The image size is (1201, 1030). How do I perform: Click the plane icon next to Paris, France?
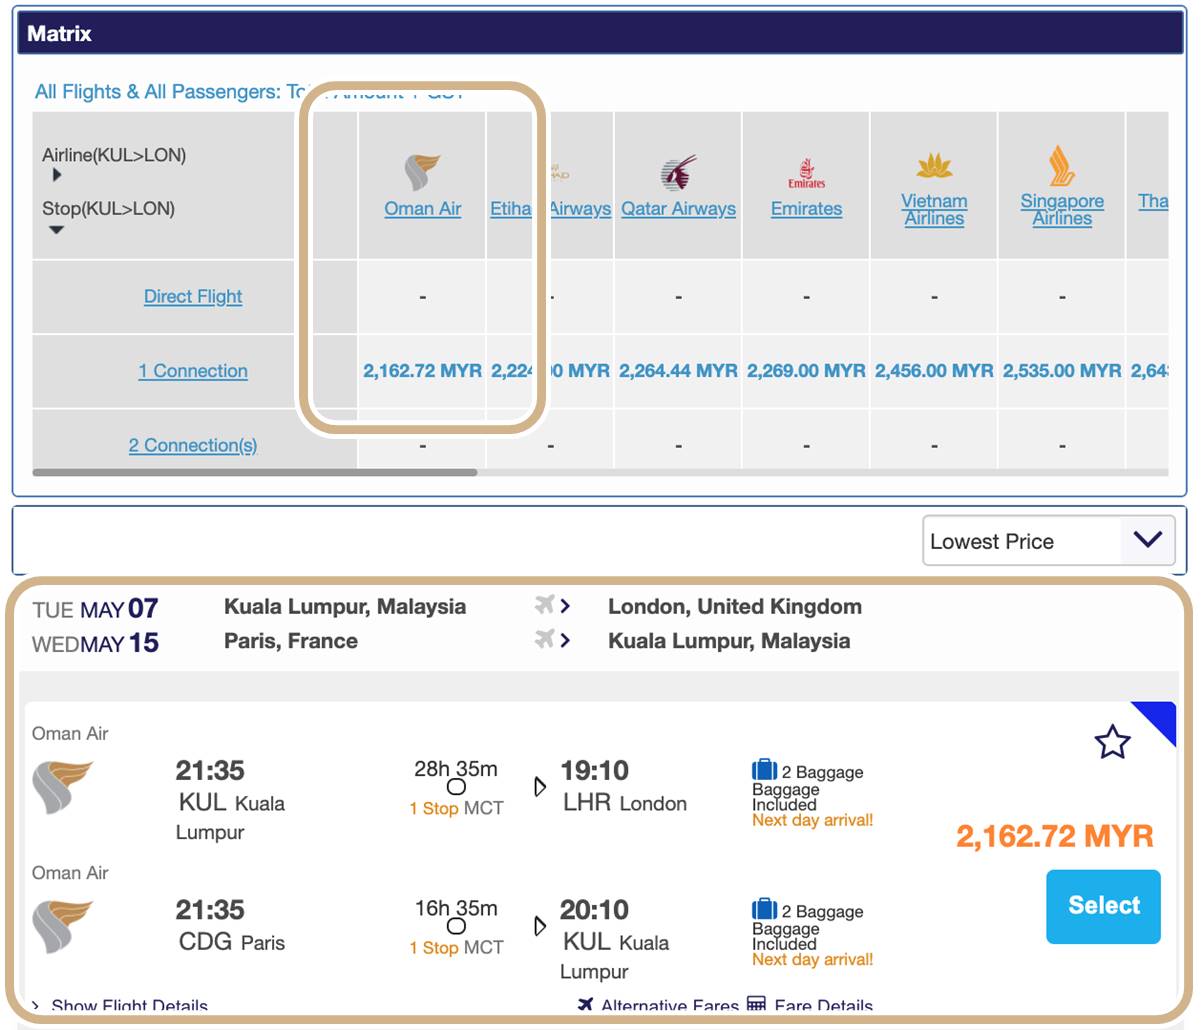click(x=546, y=639)
